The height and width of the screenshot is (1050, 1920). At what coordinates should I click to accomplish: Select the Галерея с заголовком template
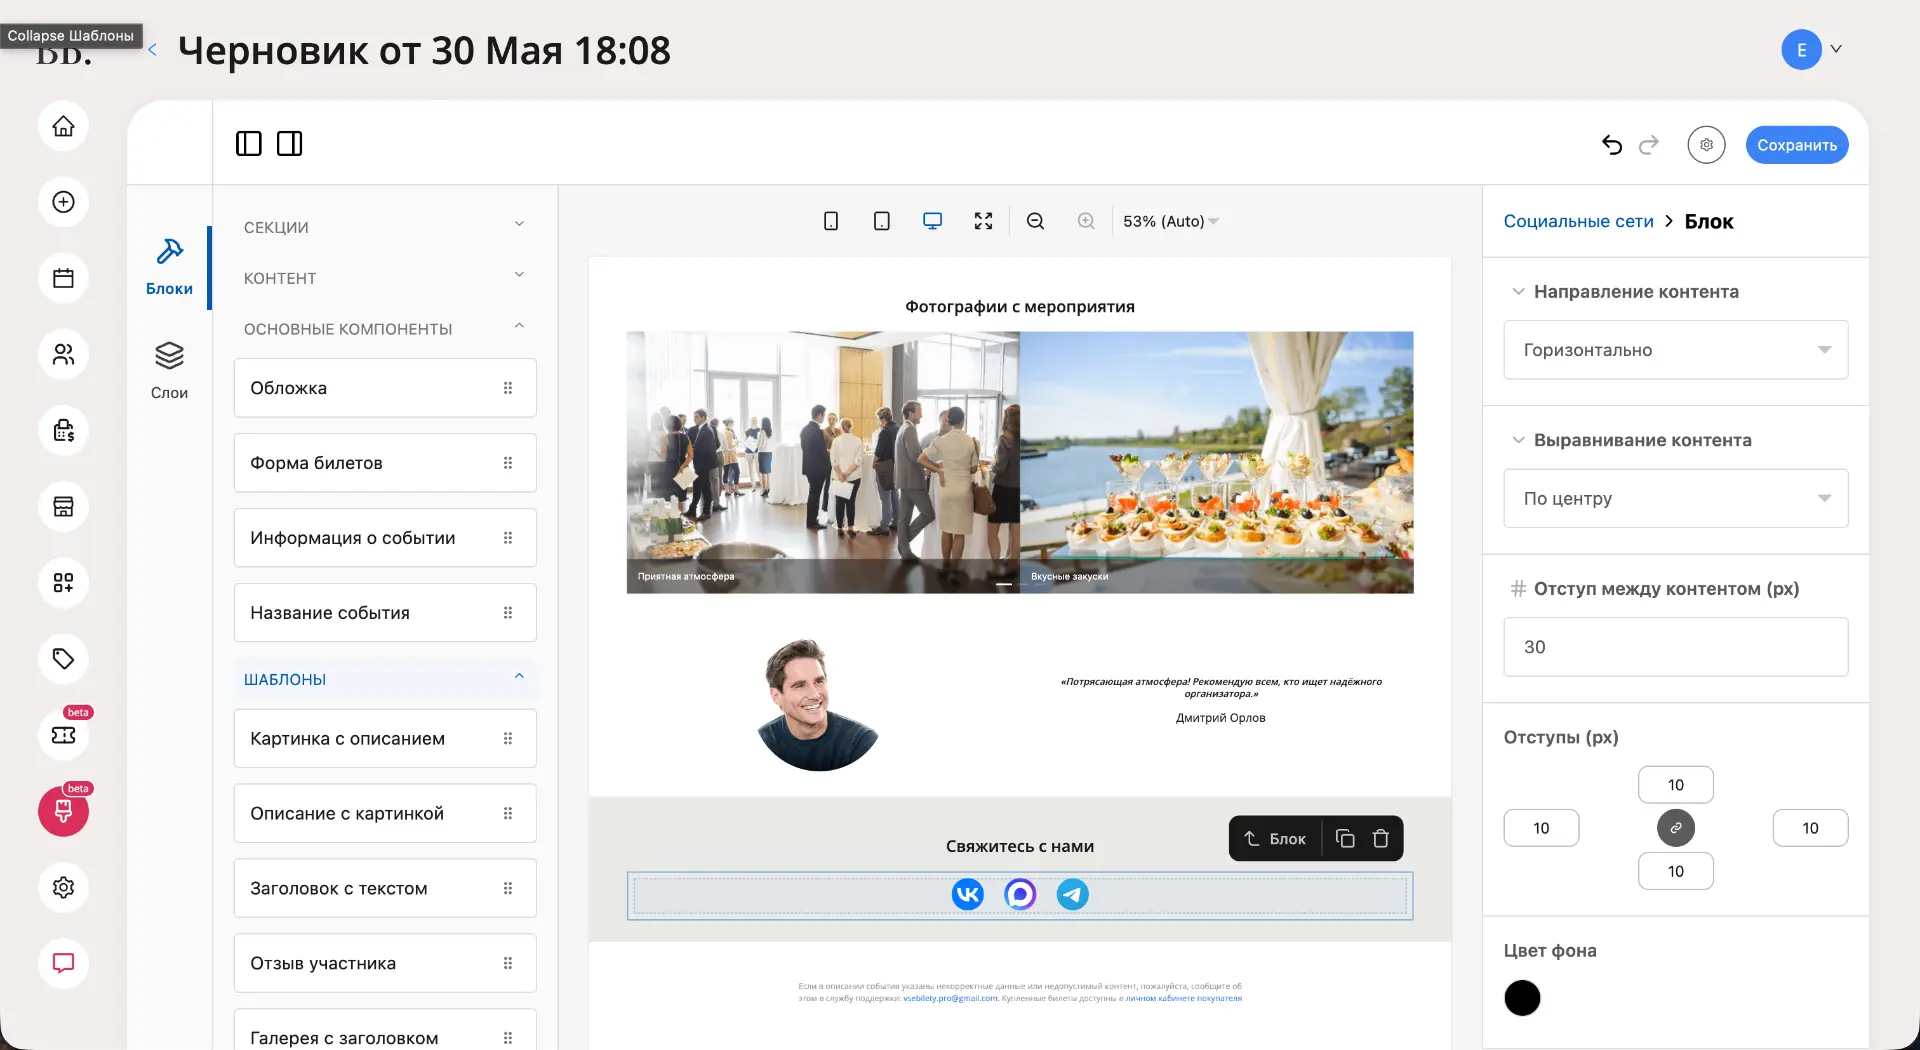coord(385,1030)
